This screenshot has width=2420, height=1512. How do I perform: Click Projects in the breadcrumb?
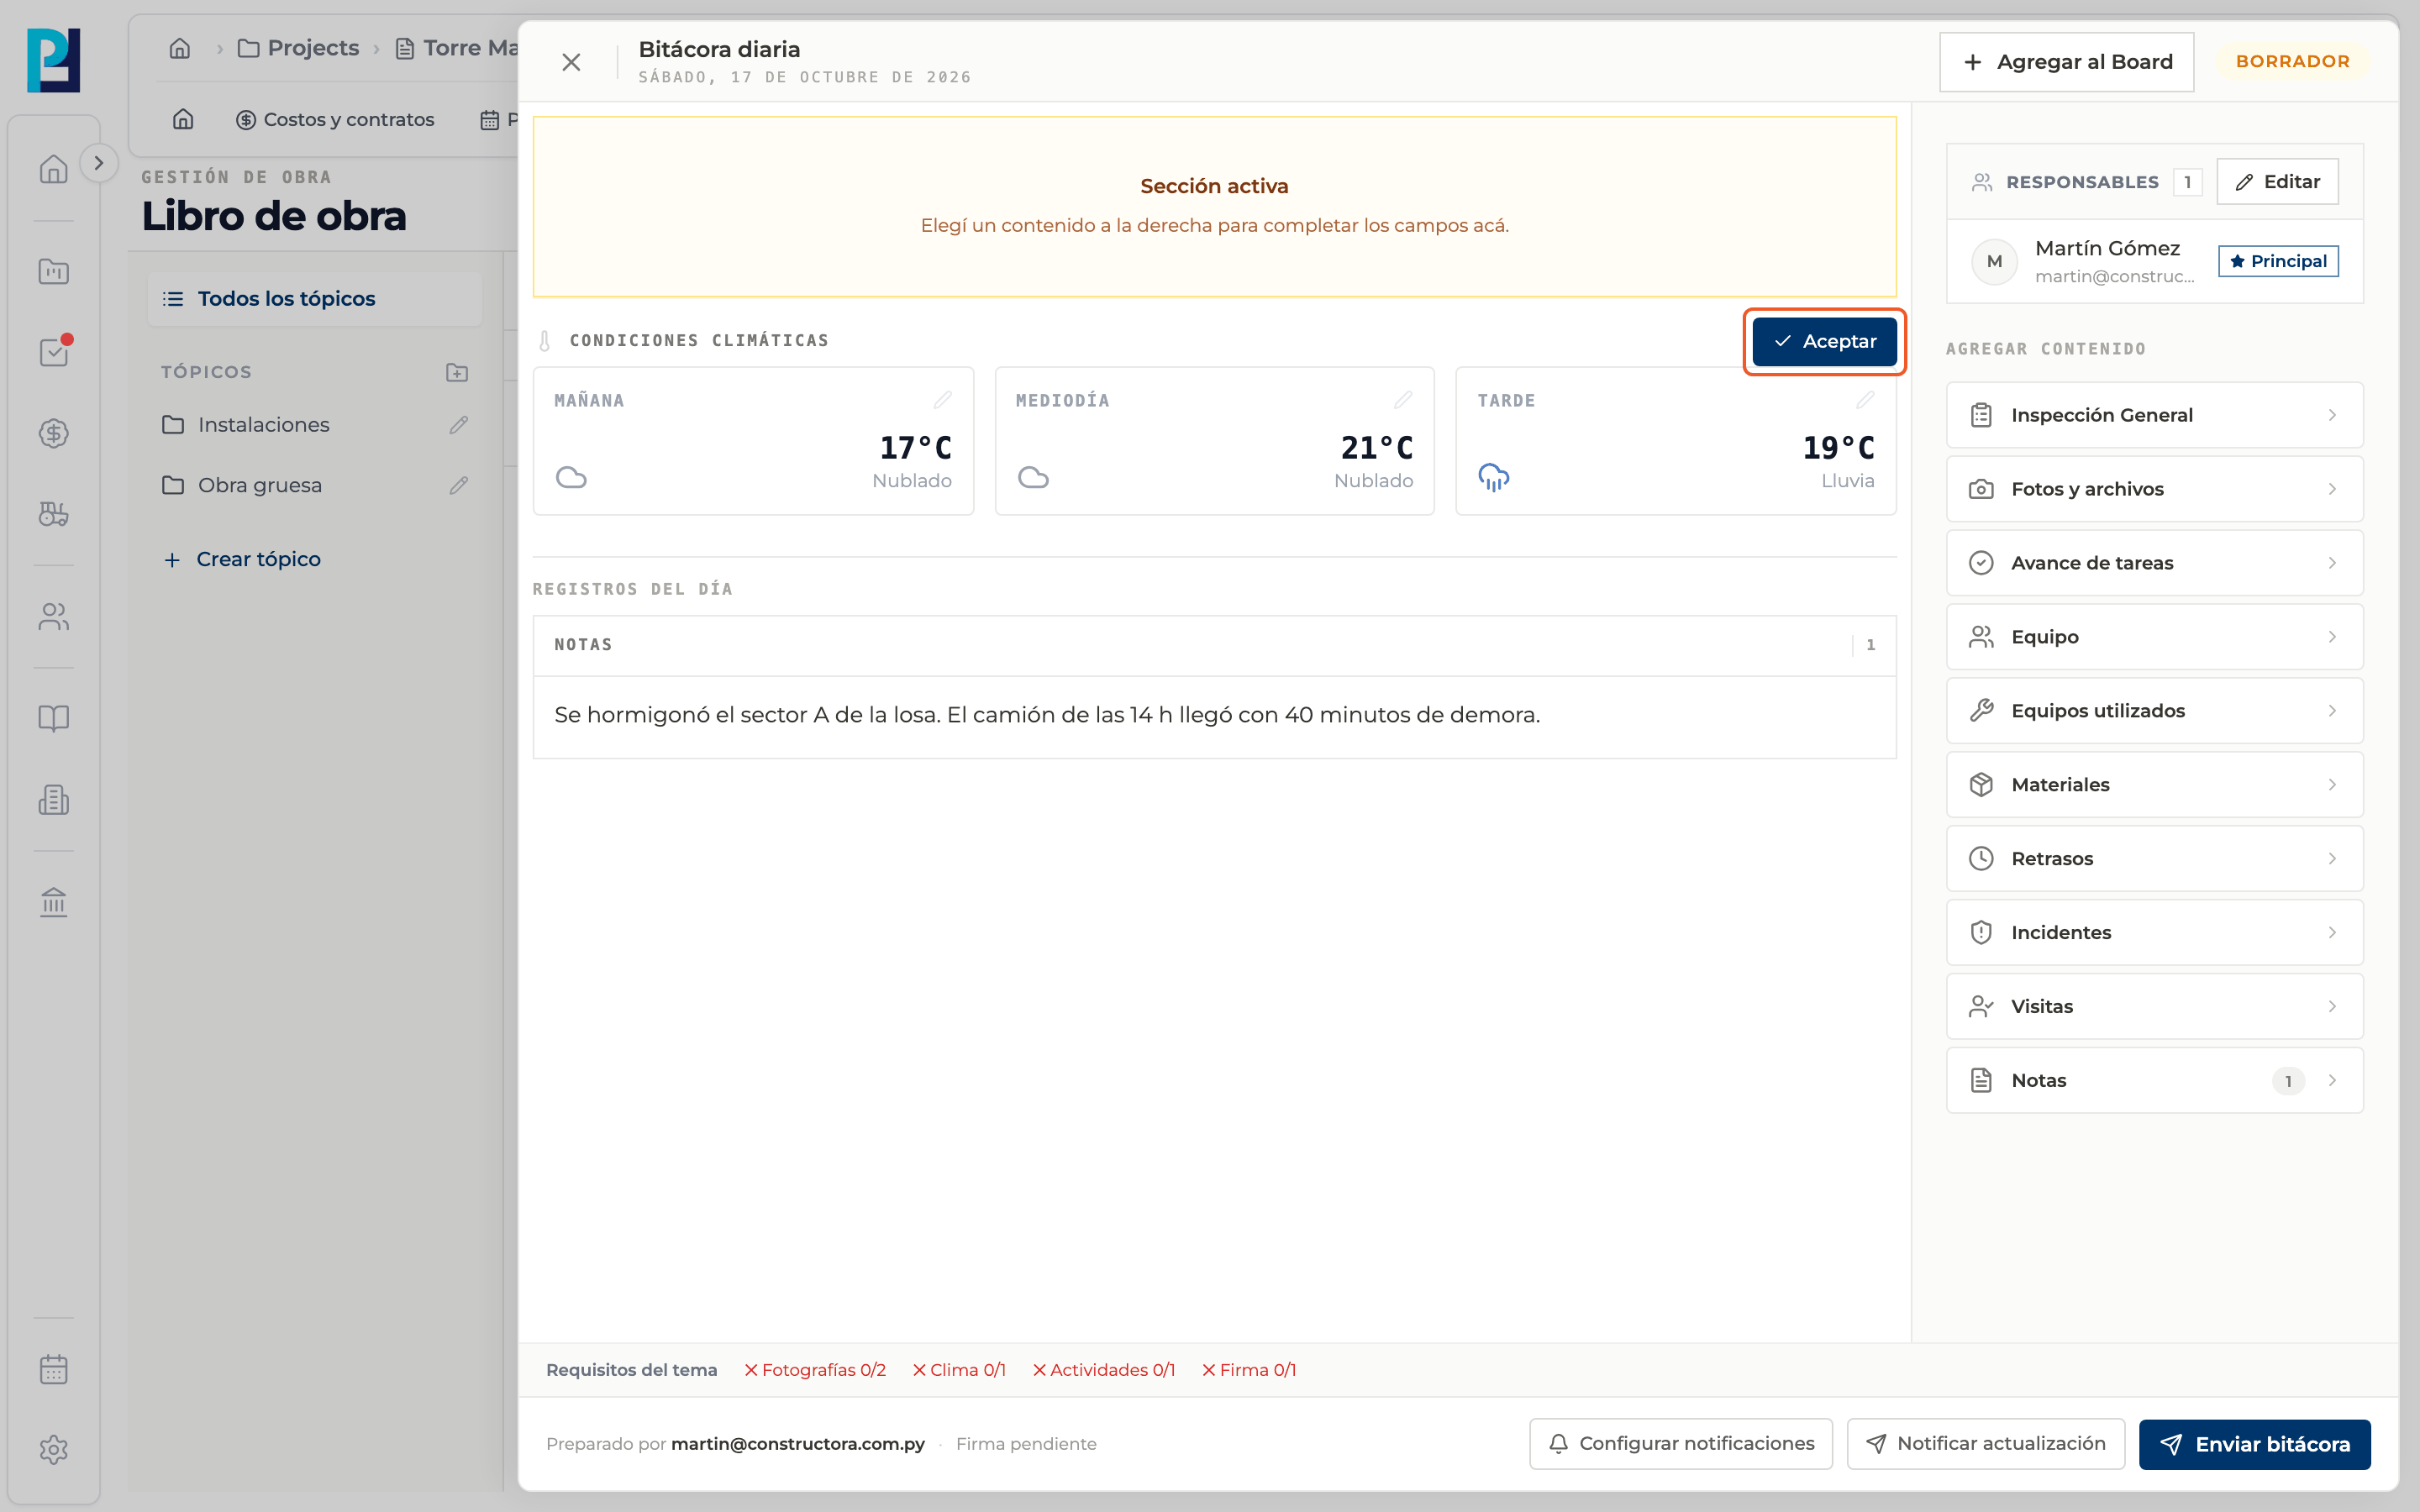[298, 48]
